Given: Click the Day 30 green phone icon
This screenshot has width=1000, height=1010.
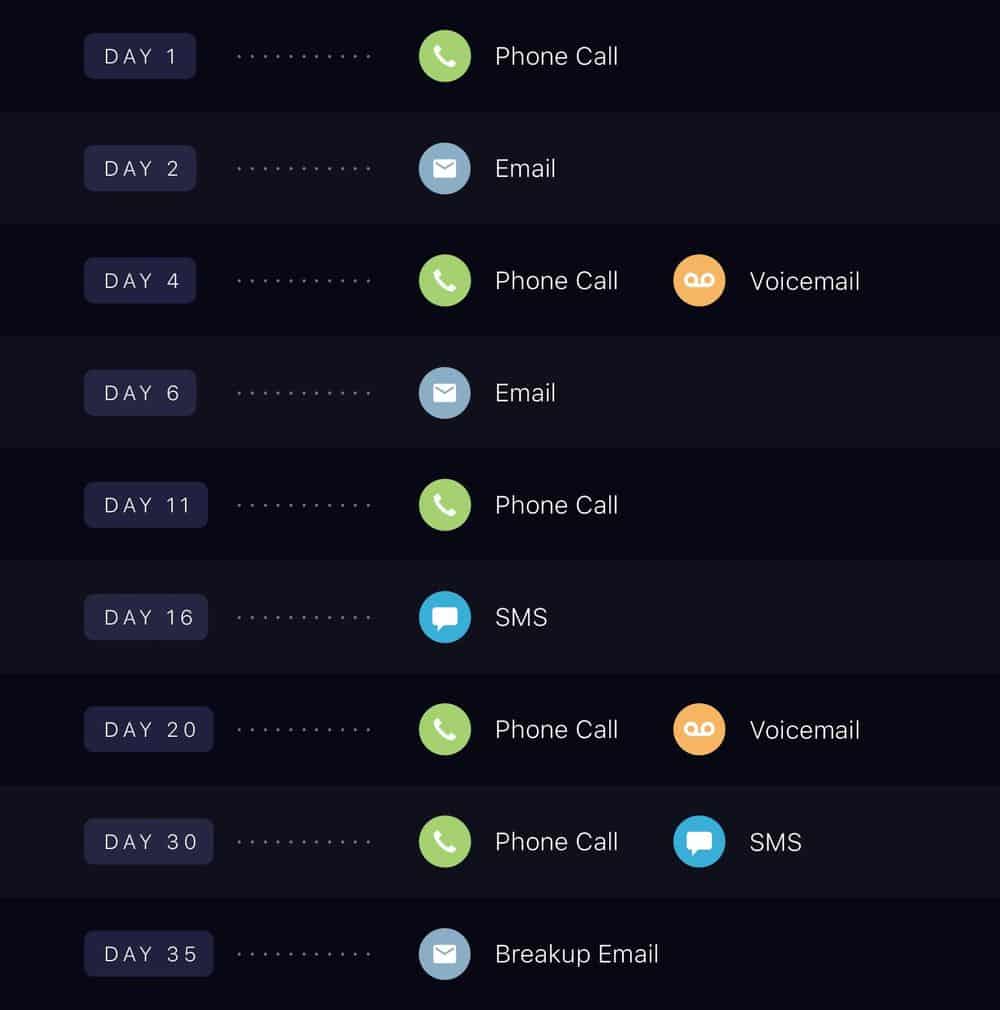Looking at the screenshot, I should point(445,841).
